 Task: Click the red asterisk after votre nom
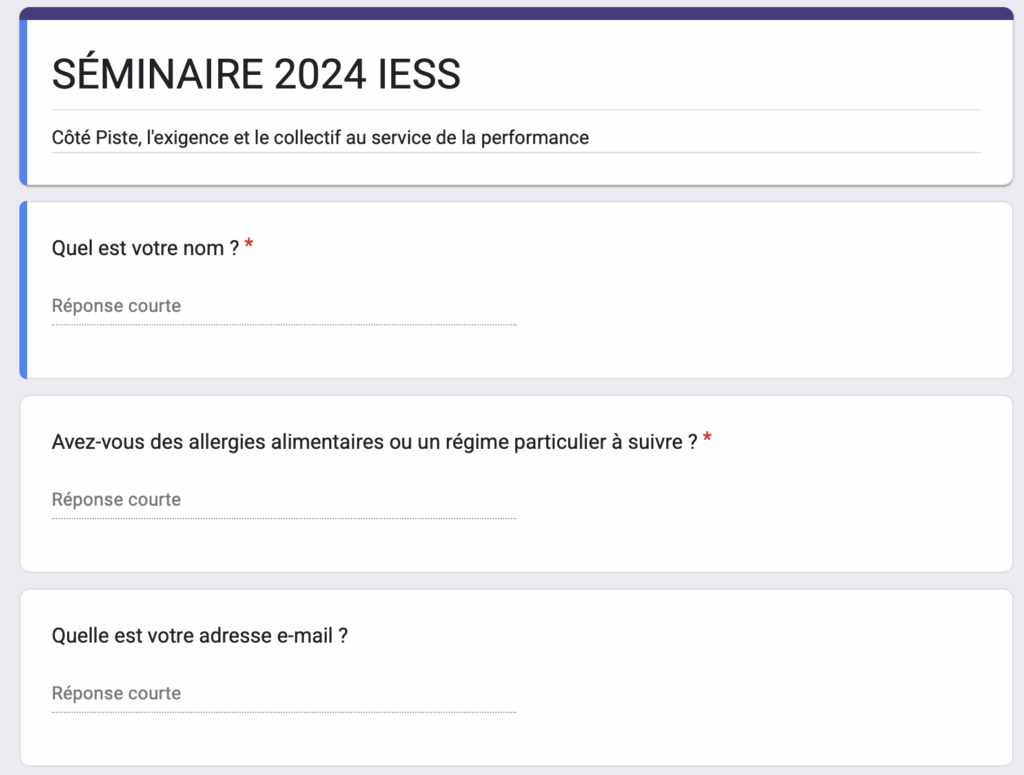pyautogui.click(x=249, y=244)
